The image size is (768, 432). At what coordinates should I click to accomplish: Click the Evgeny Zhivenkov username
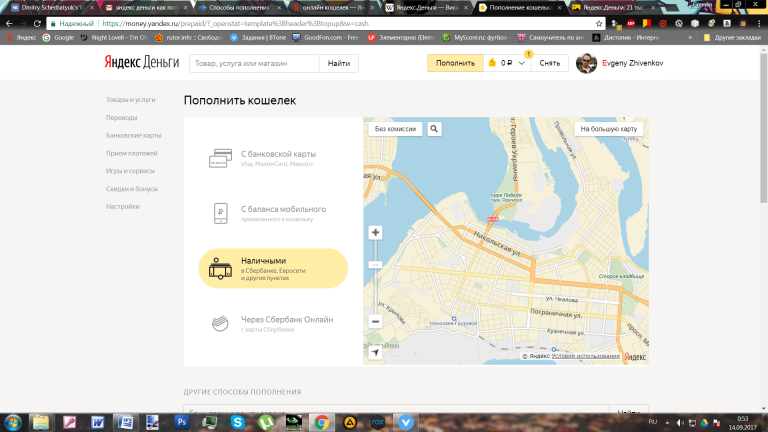point(632,63)
